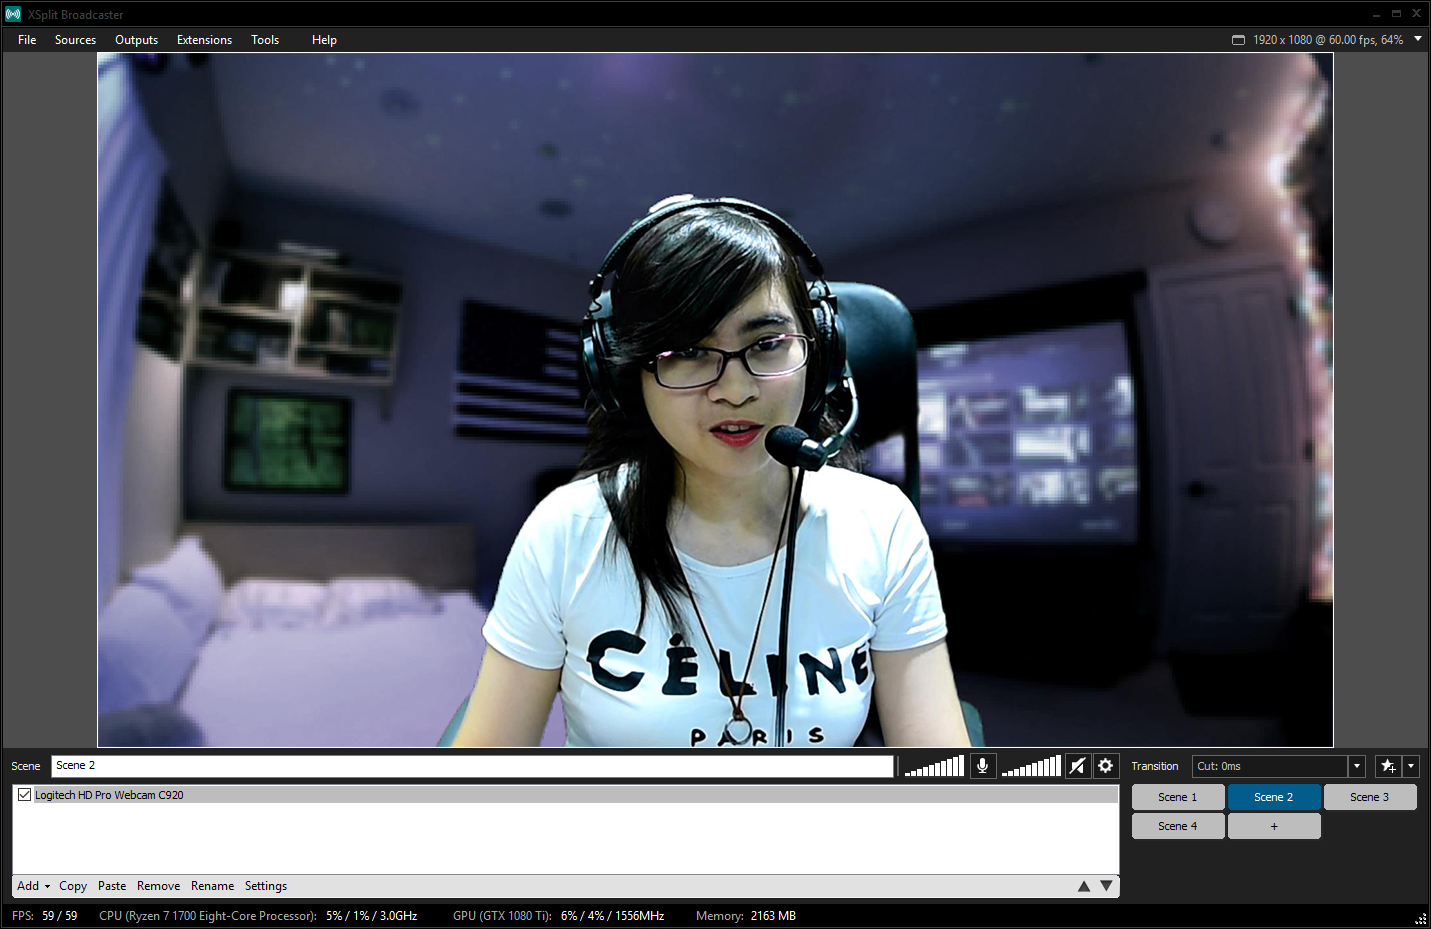Click Paste in the sources toolbar
The height and width of the screenshot is (929, 1431).
112,886
